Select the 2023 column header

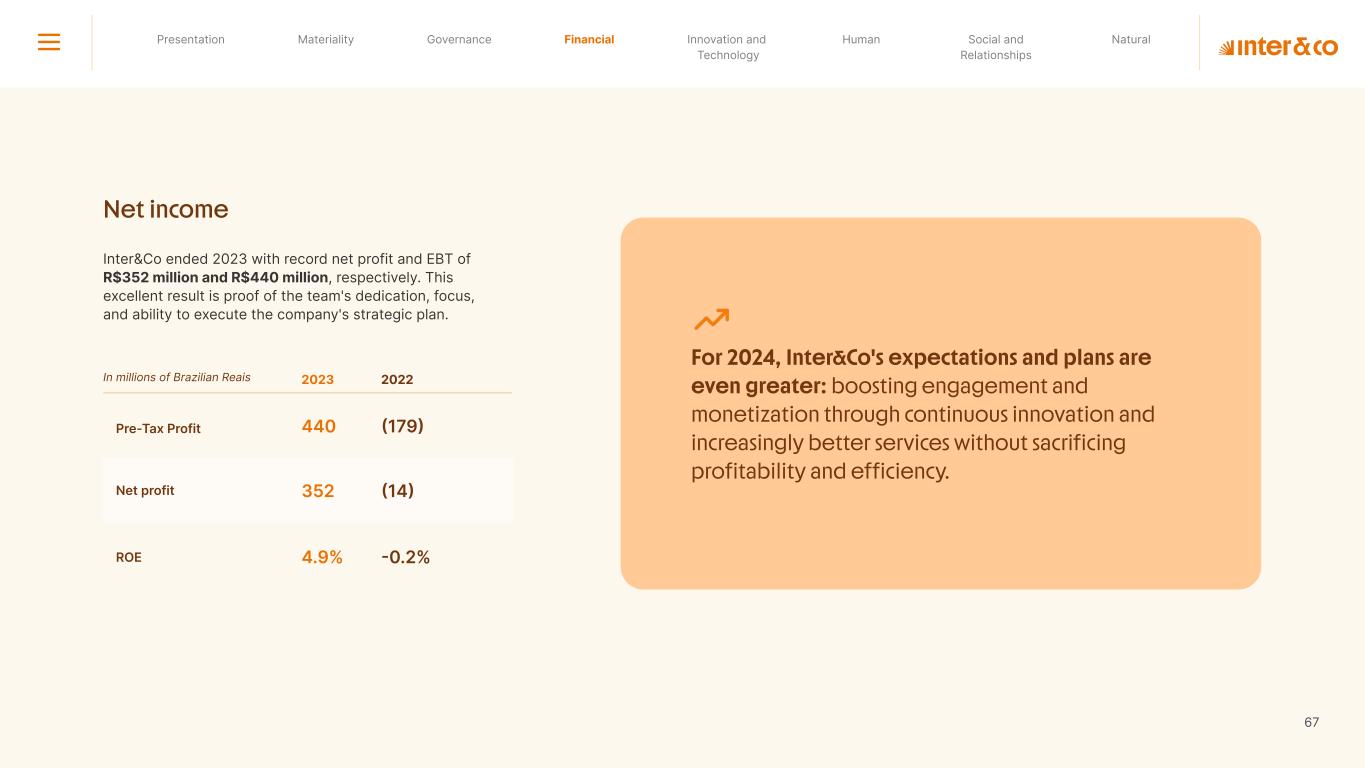318,380
